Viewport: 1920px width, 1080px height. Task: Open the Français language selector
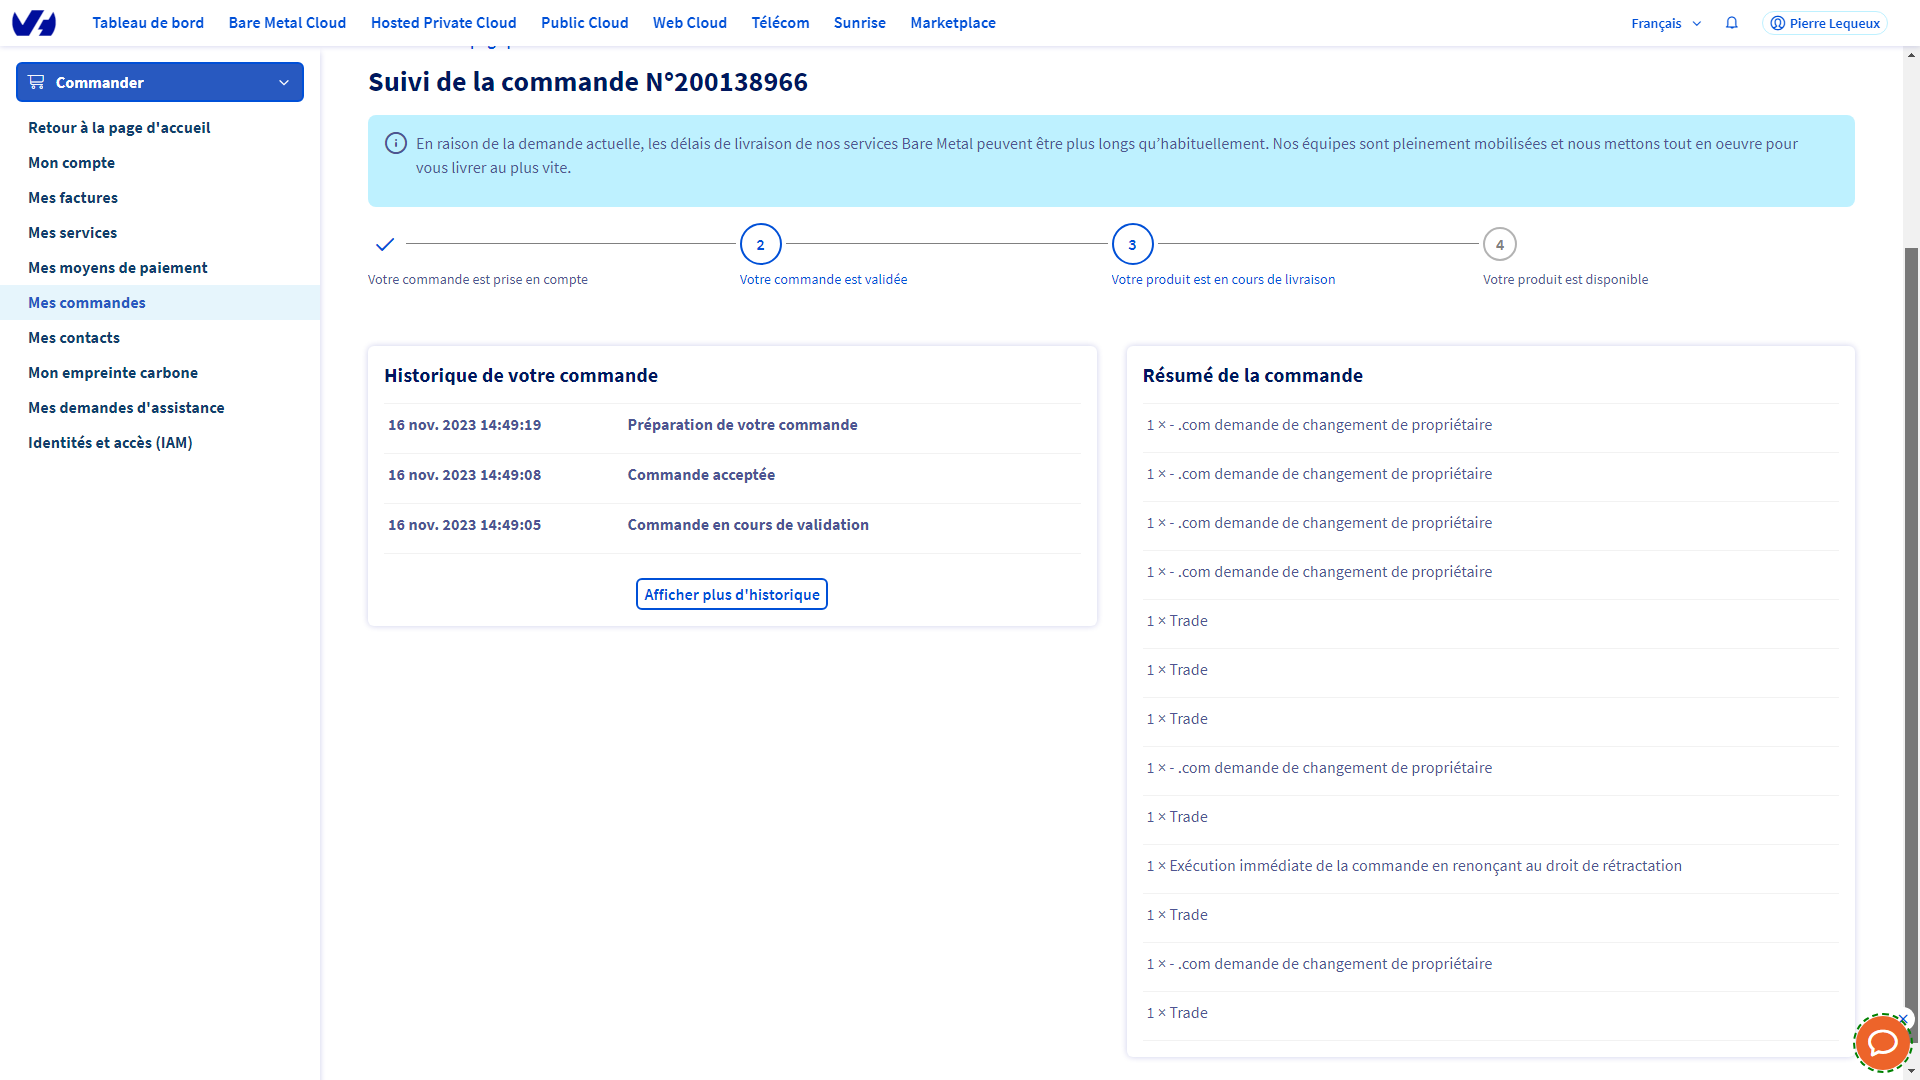[1666, 23]
